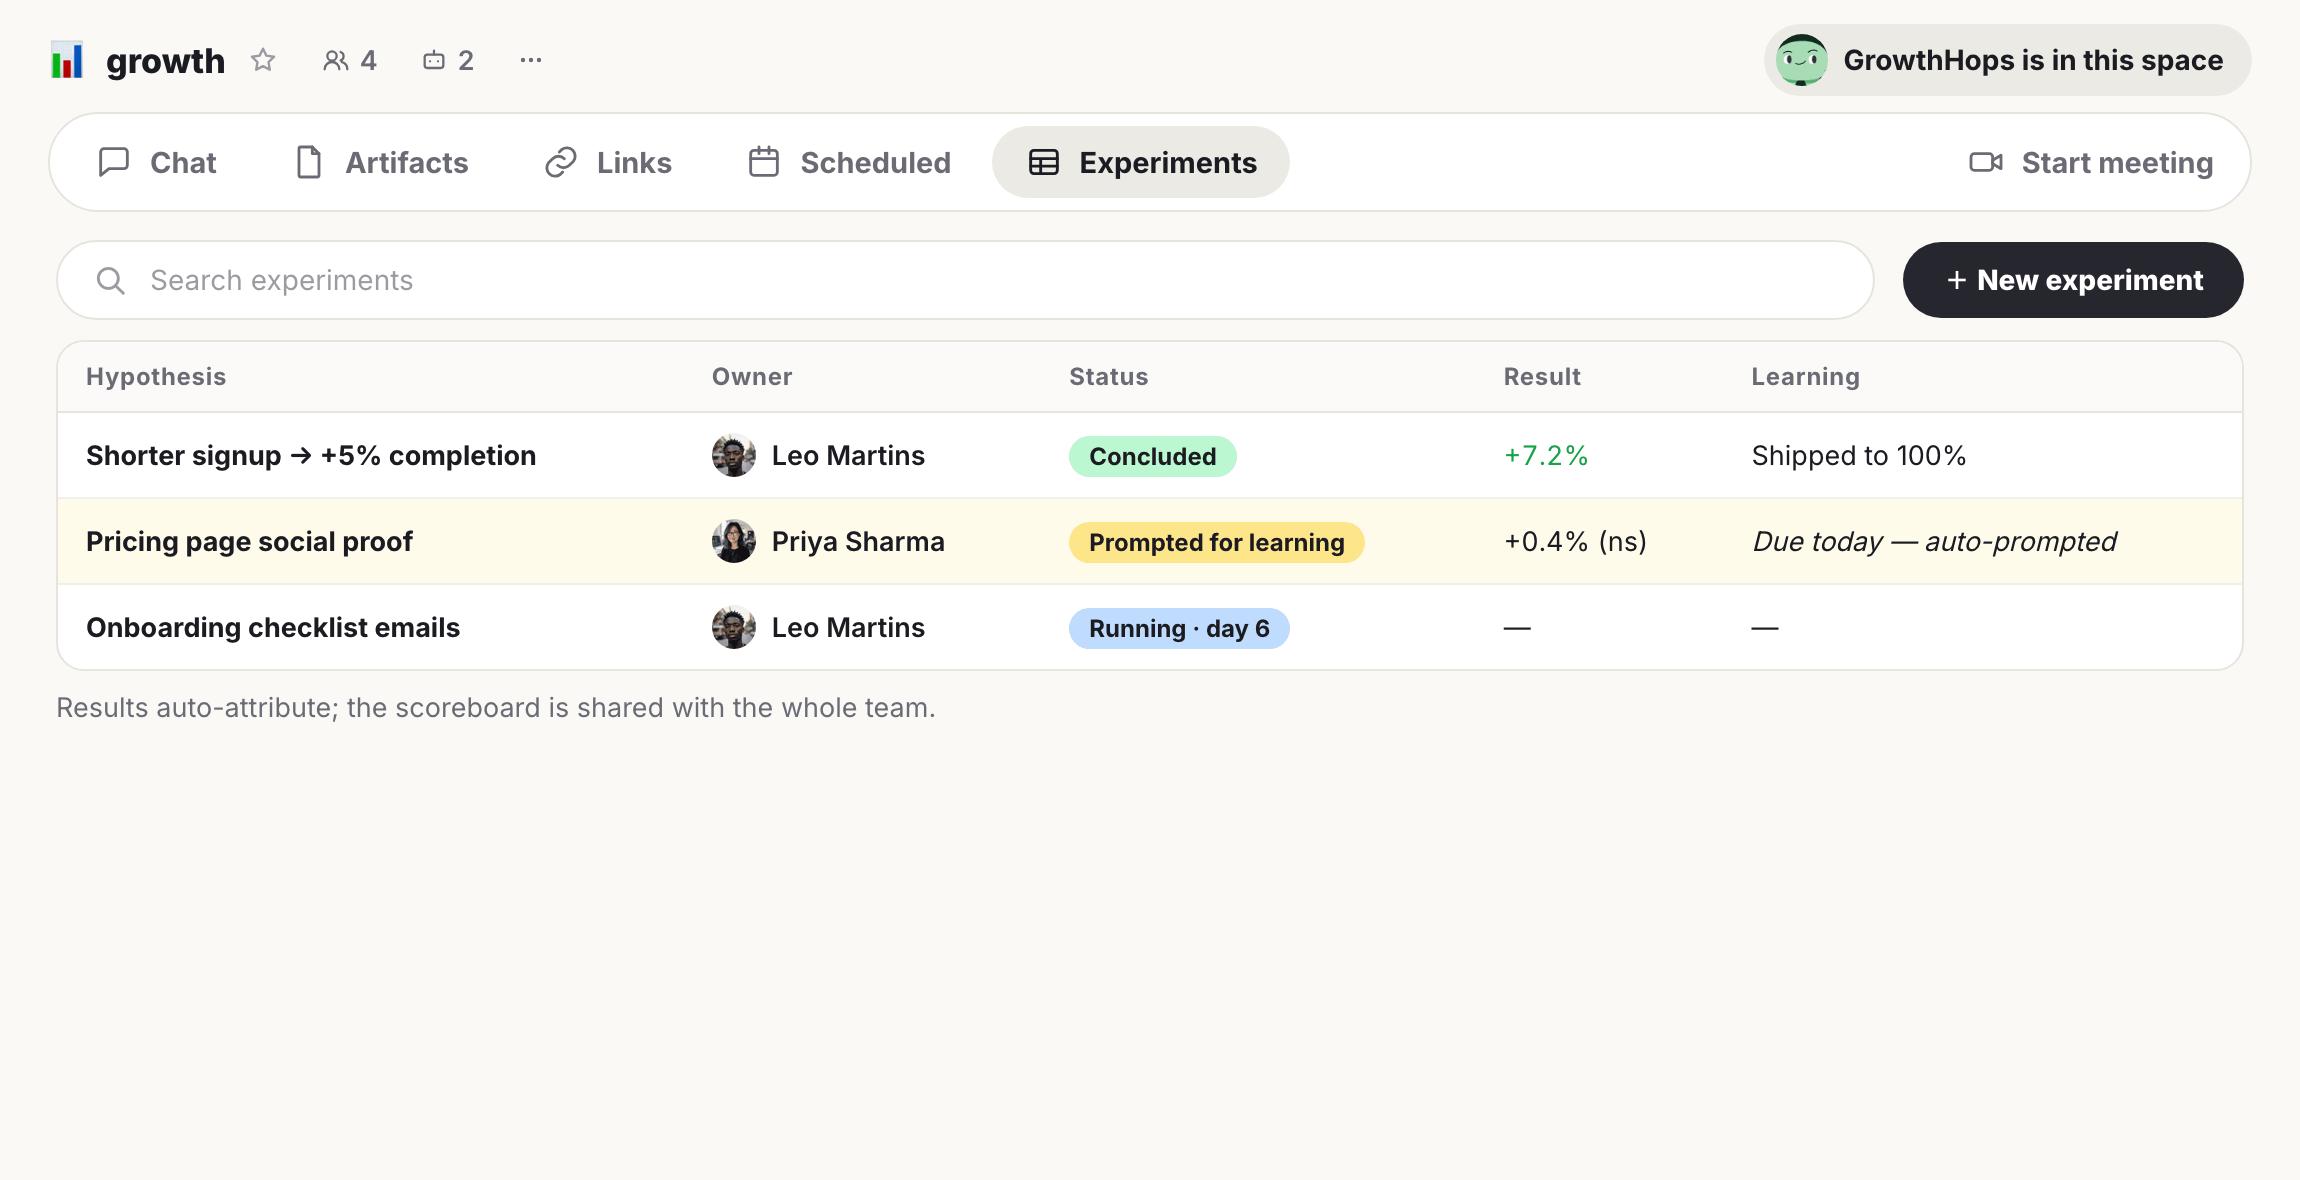
Task: Open the more options ellipsis menu
Action: 531,60
